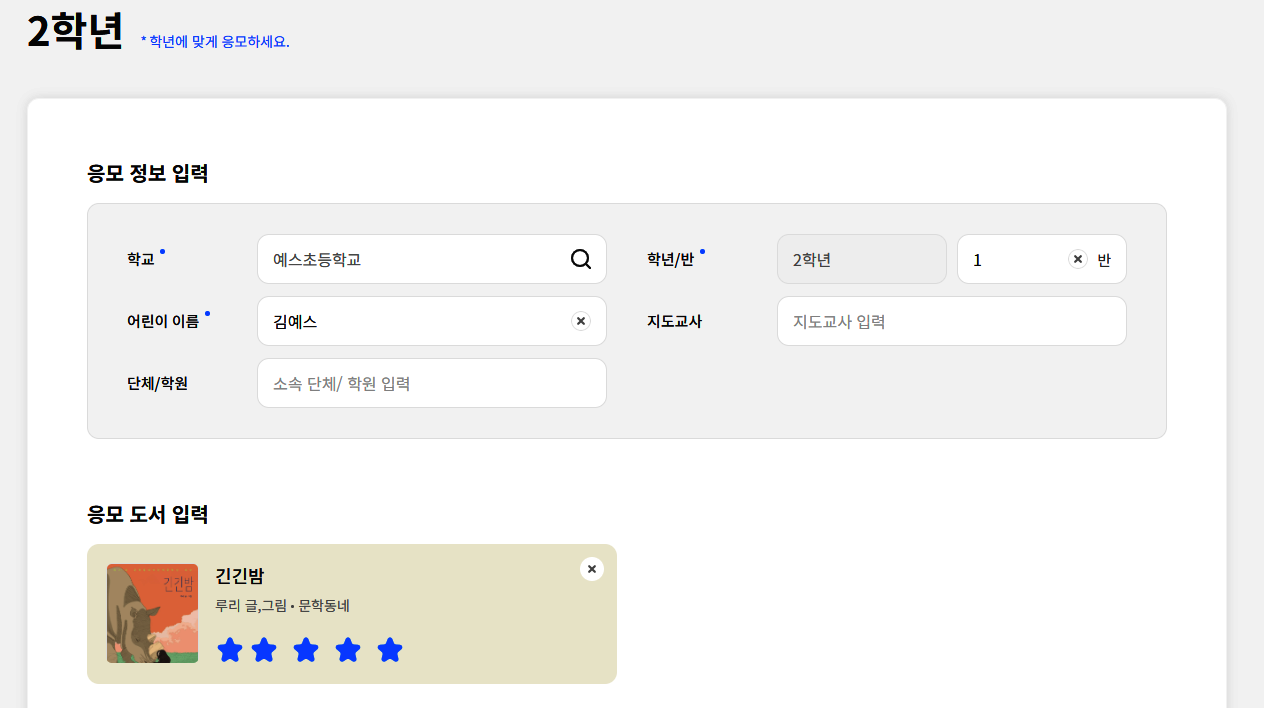This screenshot has height=708, width=1264.
Task: Click the author text 루리 글,그림
Action: 250,606
